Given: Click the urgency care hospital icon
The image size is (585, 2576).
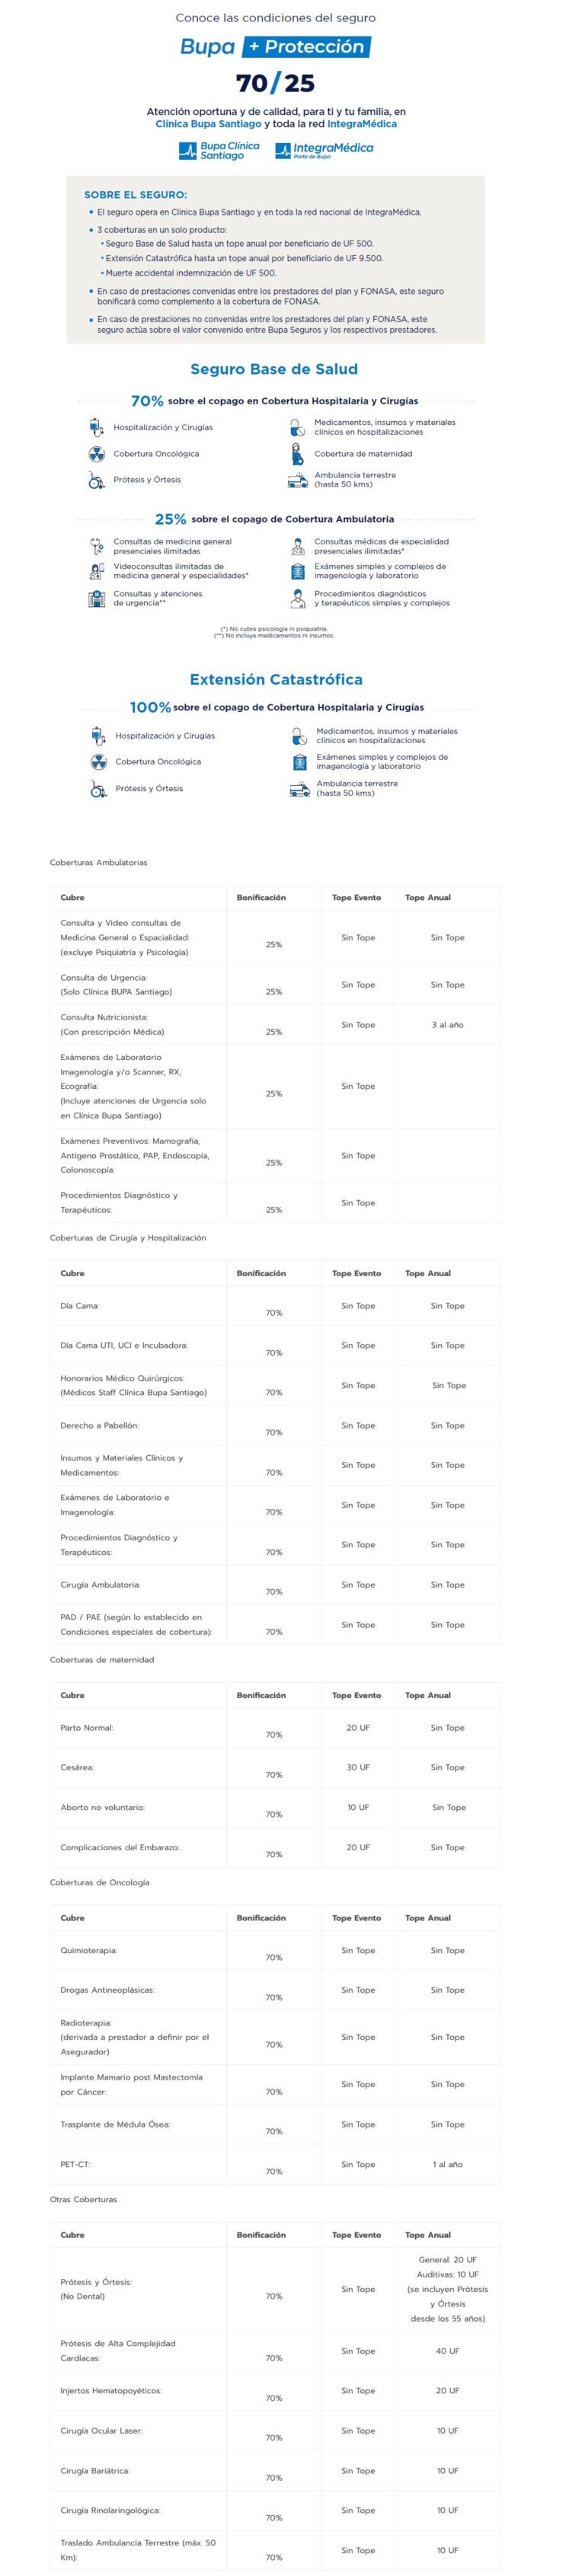Looking at the screenshot, I should (96, 598).
